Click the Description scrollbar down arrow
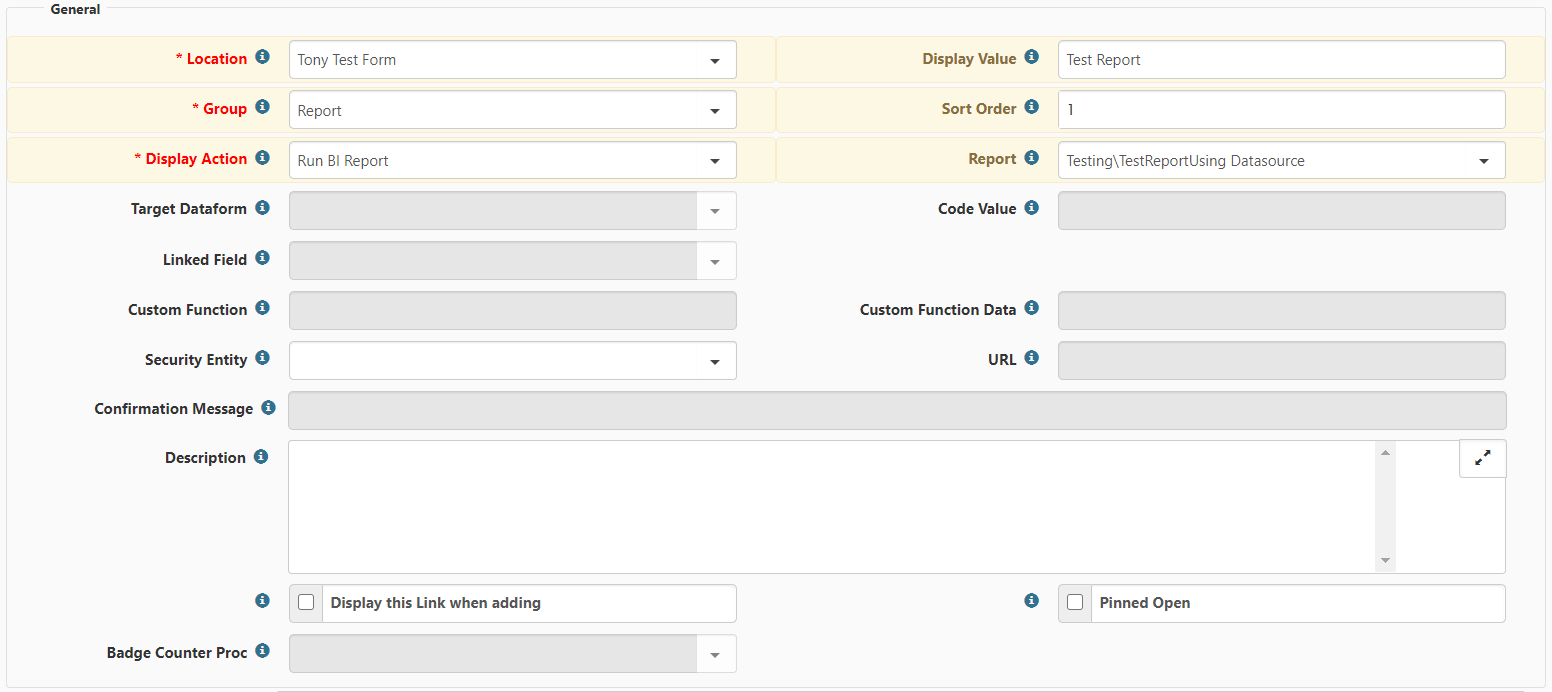The height and width of the screenshot is (692, 1552). pyautogui.click(x=1385, y=561)
